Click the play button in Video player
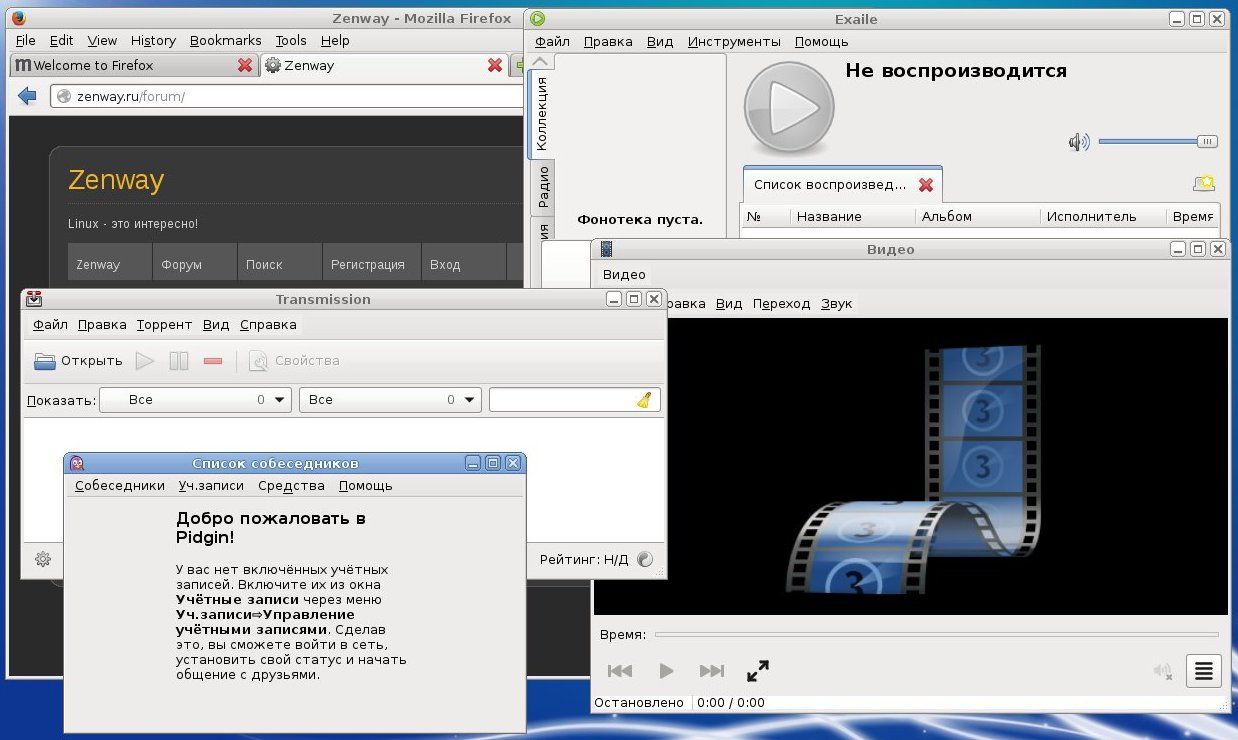This screenshot has height=740, width=1238. pyautogui.click(x=667, y=671)
